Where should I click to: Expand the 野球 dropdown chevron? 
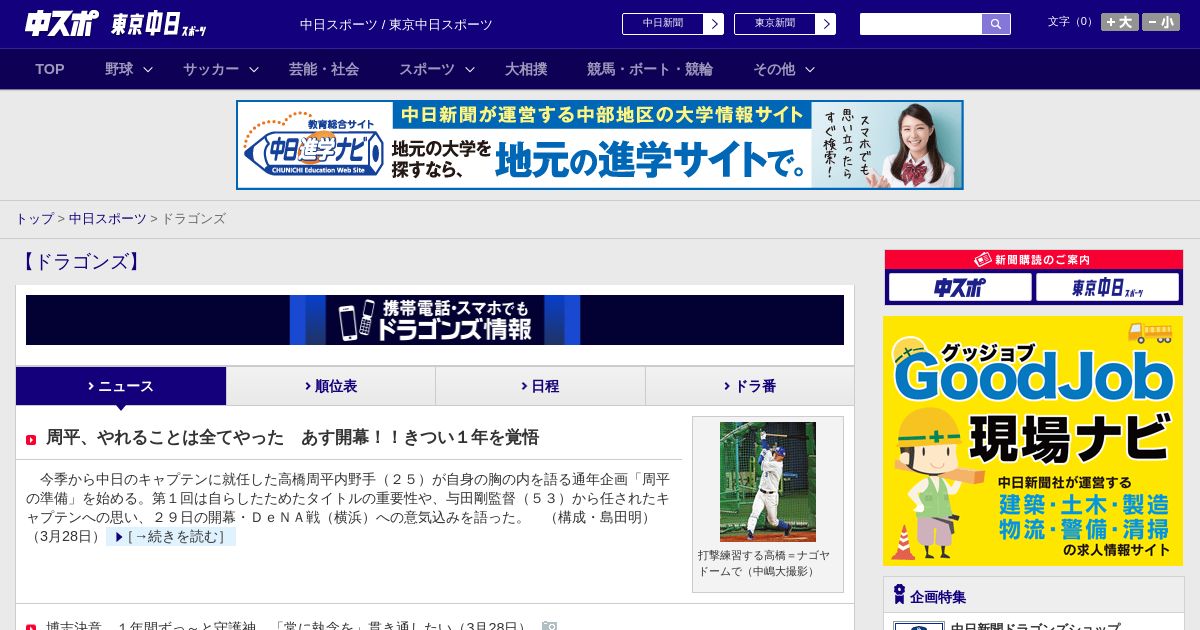click(x=148, y=69)
